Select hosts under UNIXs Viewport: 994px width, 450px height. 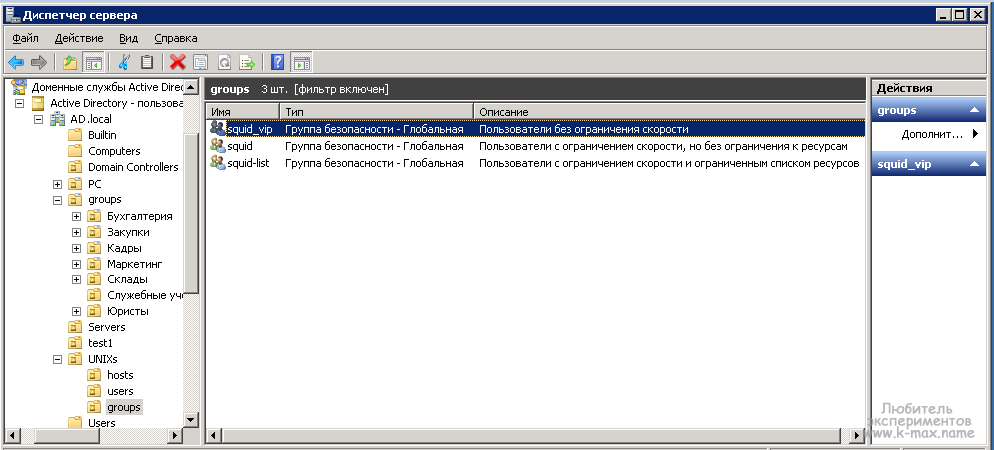click(x=120, y=375)
